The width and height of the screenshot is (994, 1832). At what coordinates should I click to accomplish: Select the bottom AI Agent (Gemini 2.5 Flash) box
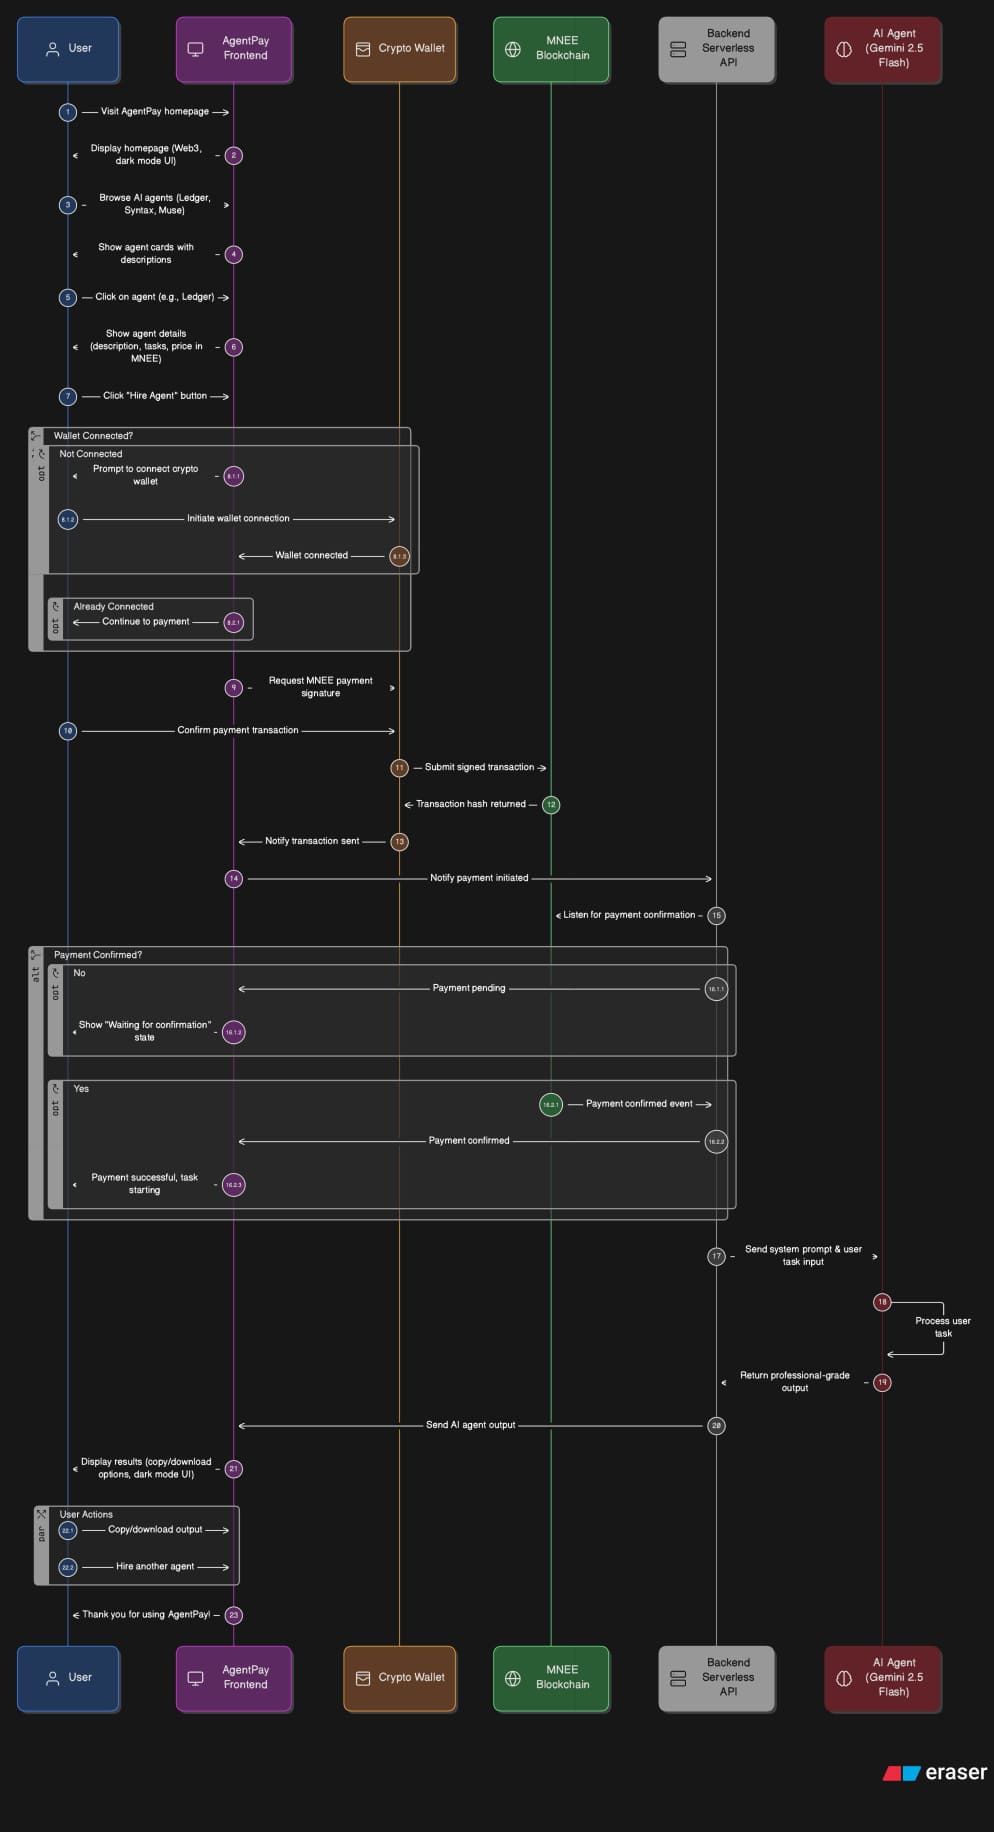tap(882, 1679)
